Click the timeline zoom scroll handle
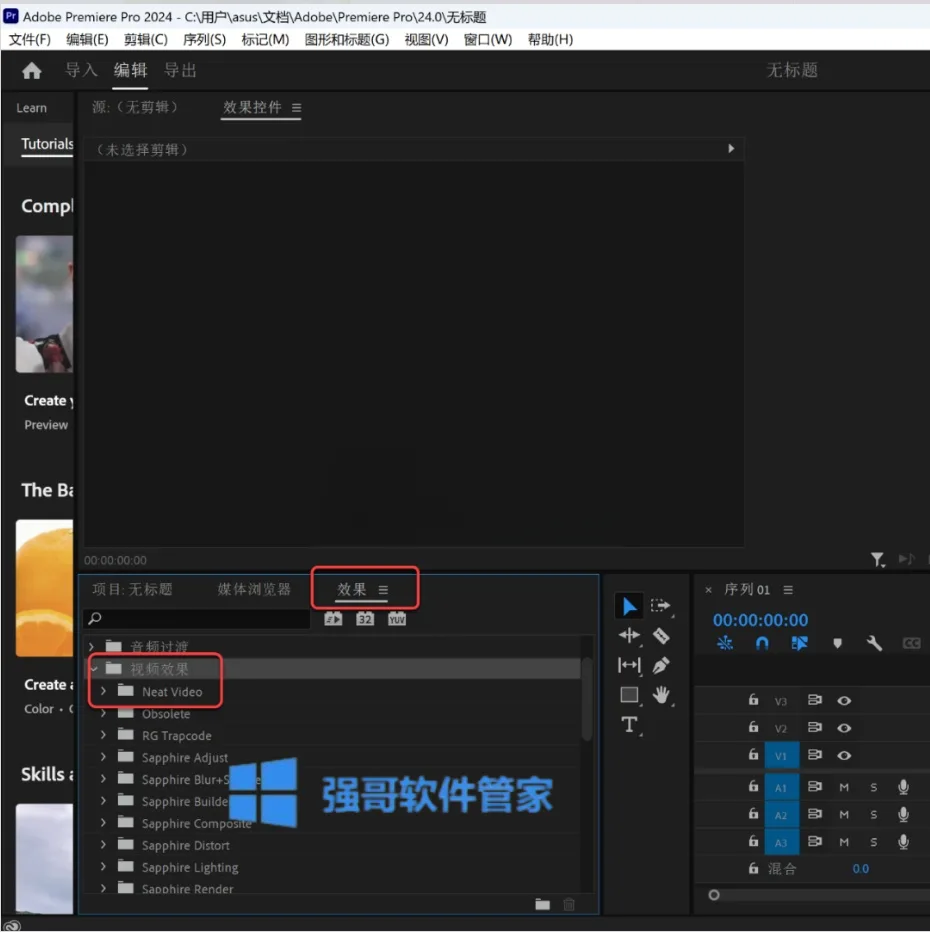Image resolution: width=930 pixels, height=932 pixels. [x=714, y=895]
